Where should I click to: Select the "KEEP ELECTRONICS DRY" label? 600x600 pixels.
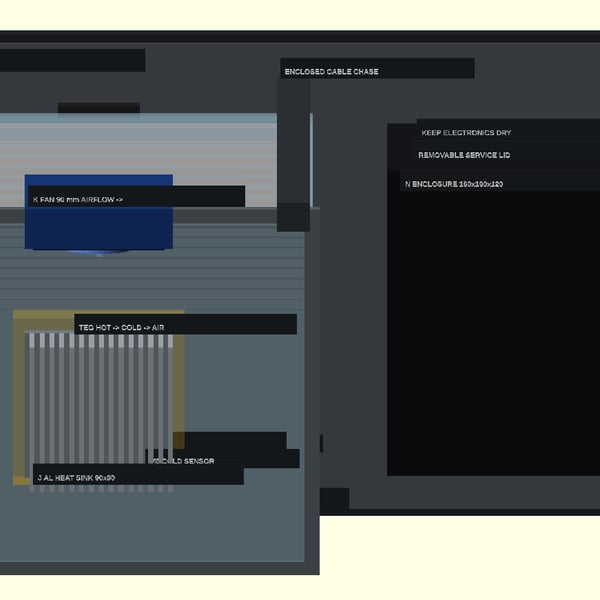tap(508, 130)
